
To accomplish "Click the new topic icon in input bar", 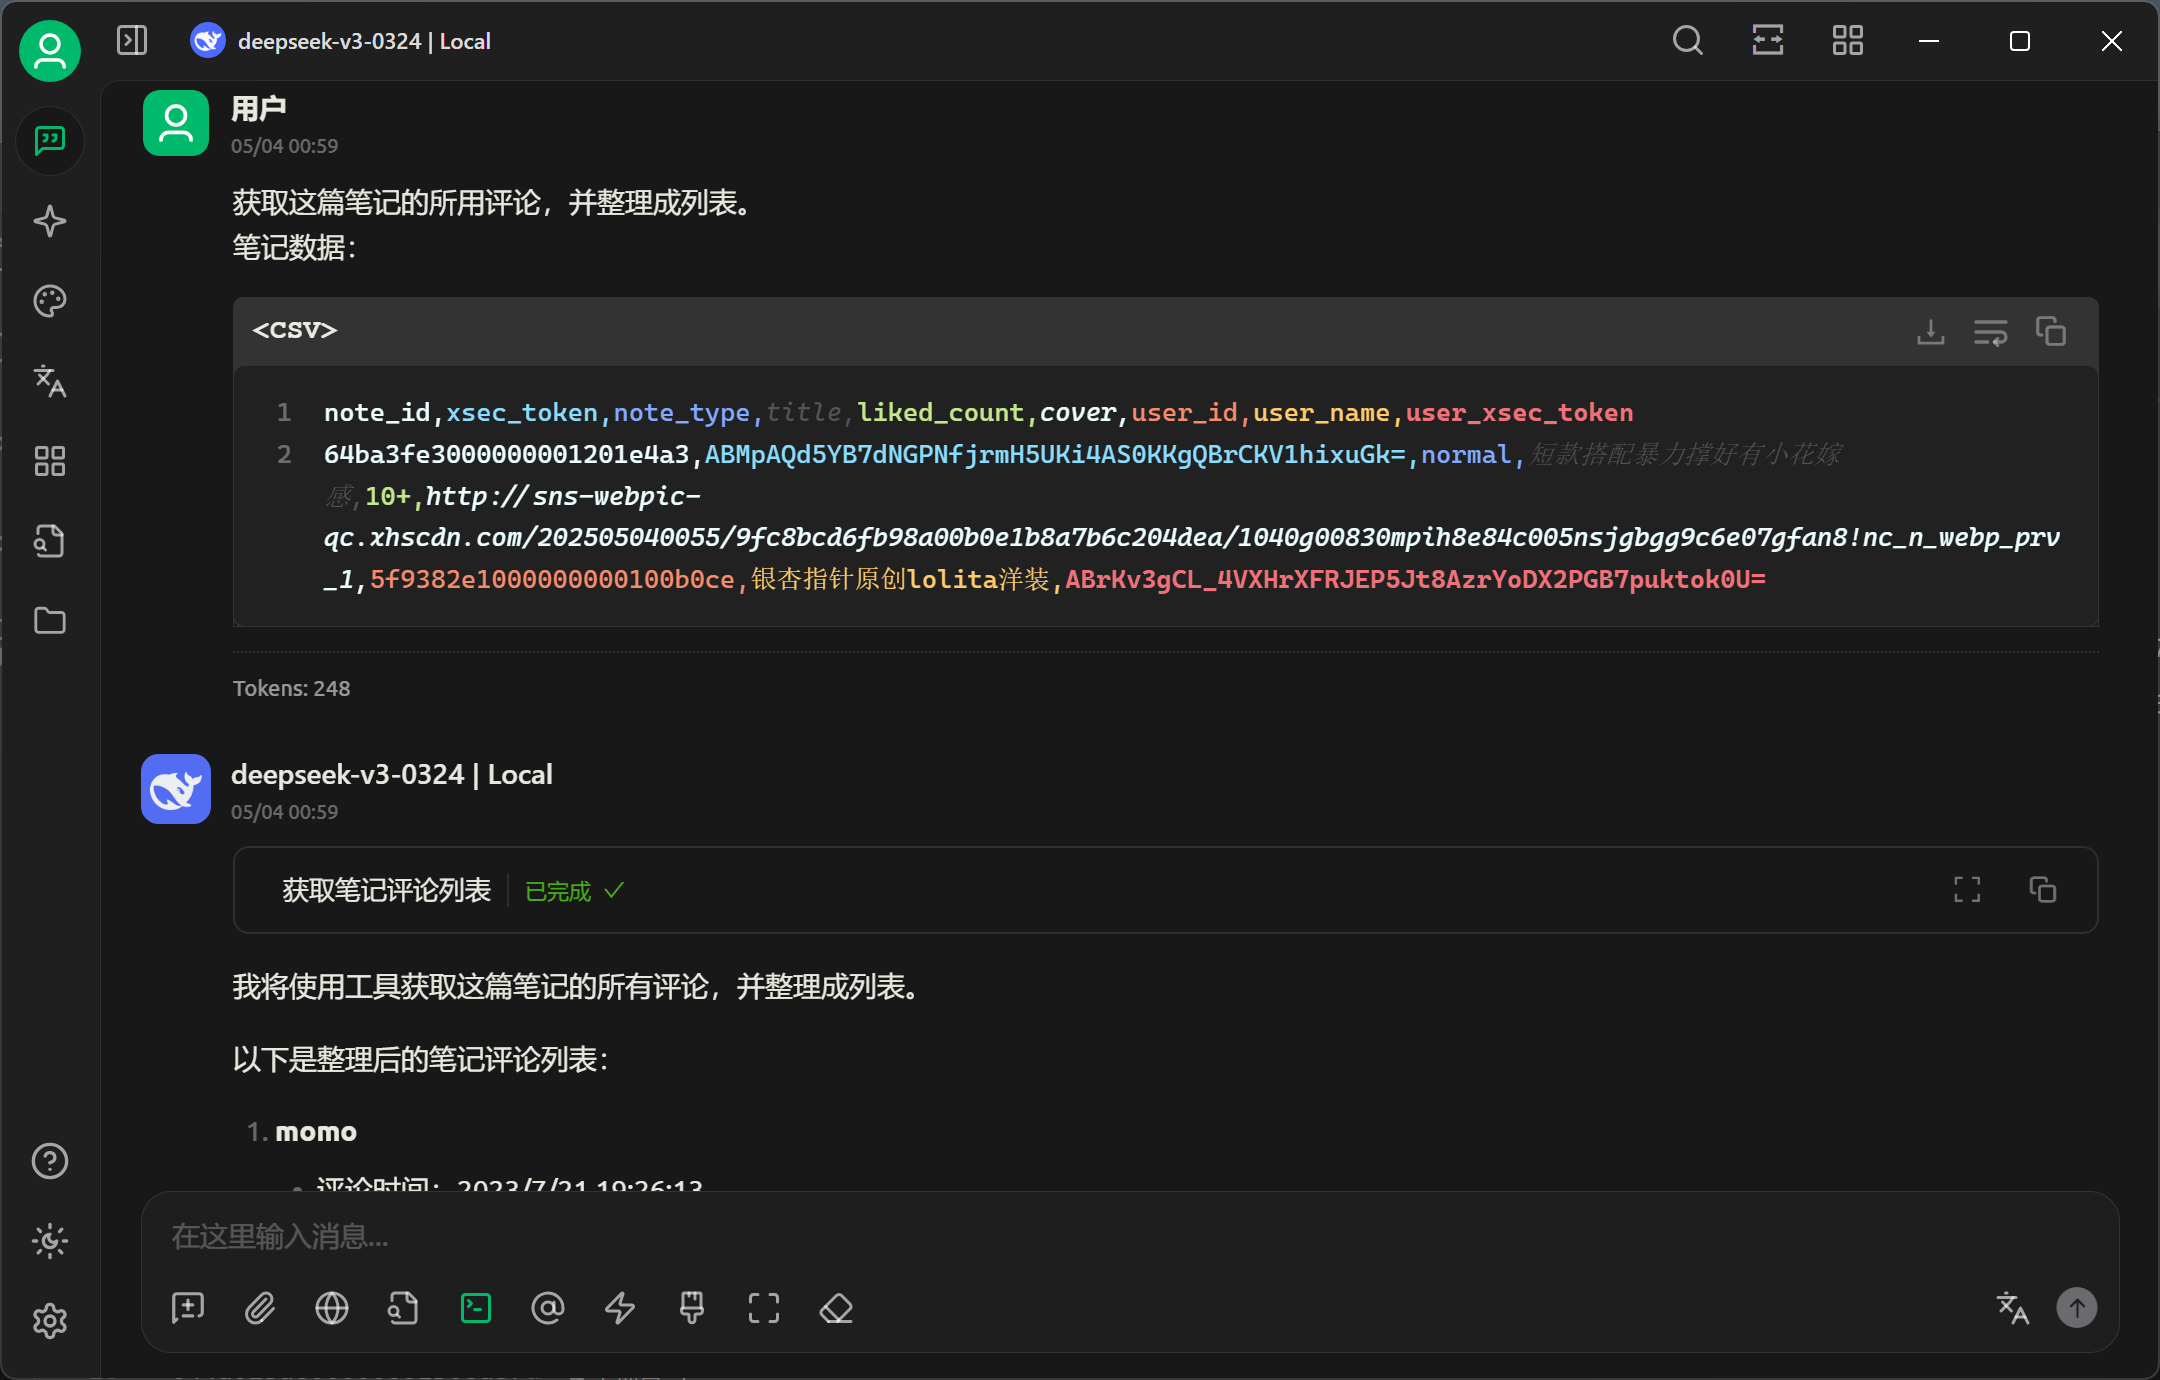I will 188,1308.
